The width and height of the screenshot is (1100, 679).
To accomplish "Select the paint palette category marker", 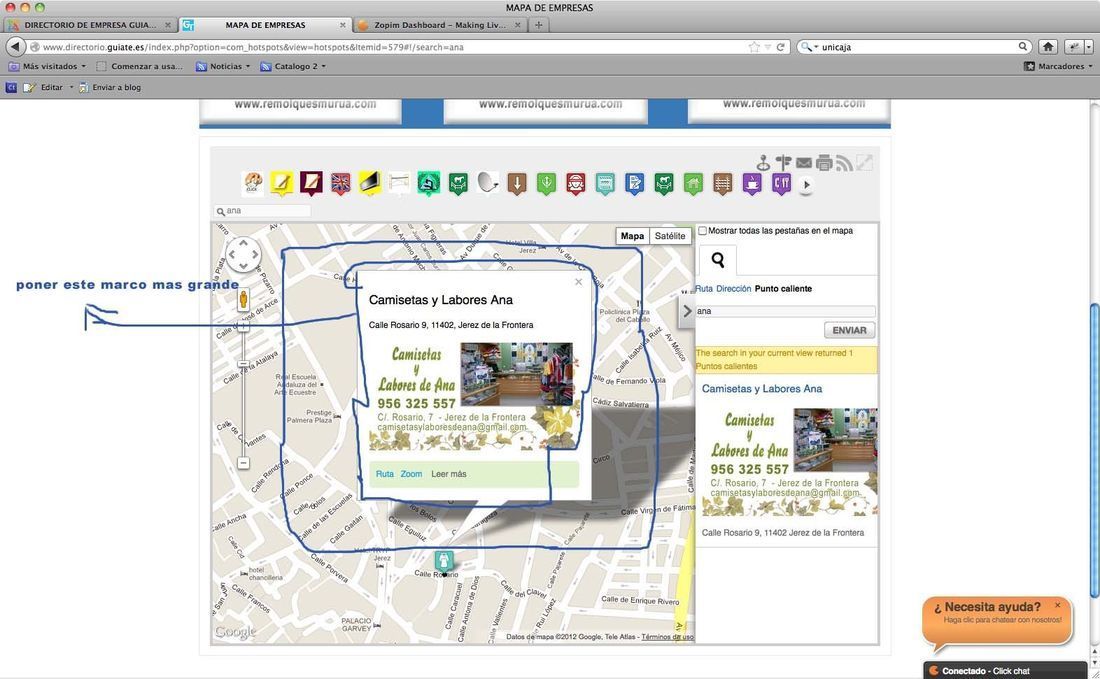I will coord(253,183).
